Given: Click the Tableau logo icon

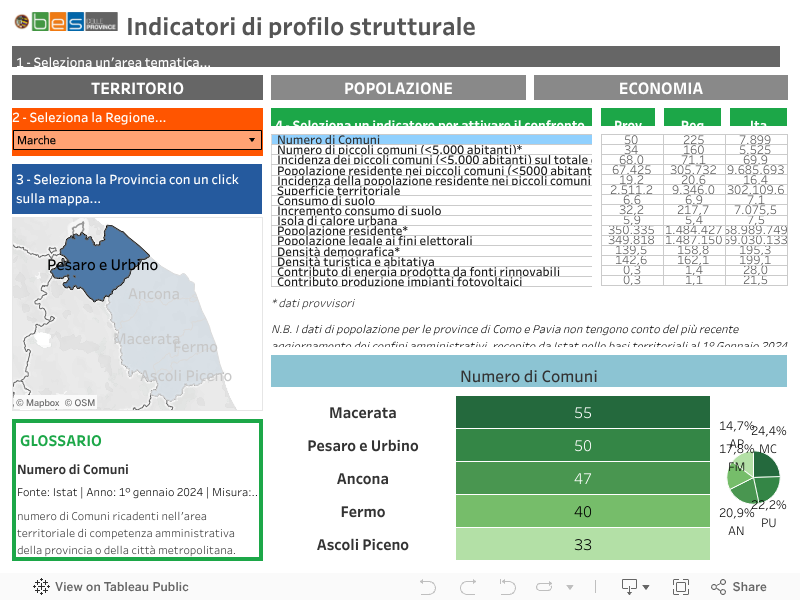Looking at the screenshot, I should [42, 587].
